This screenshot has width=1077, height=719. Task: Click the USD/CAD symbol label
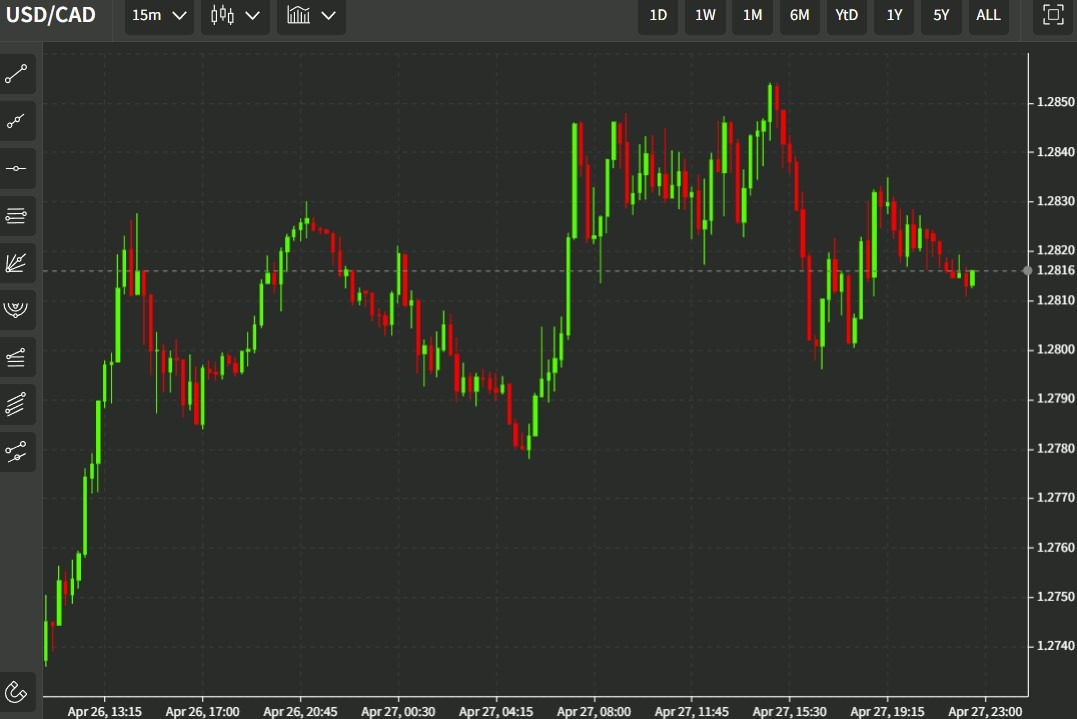click(51, 15)
